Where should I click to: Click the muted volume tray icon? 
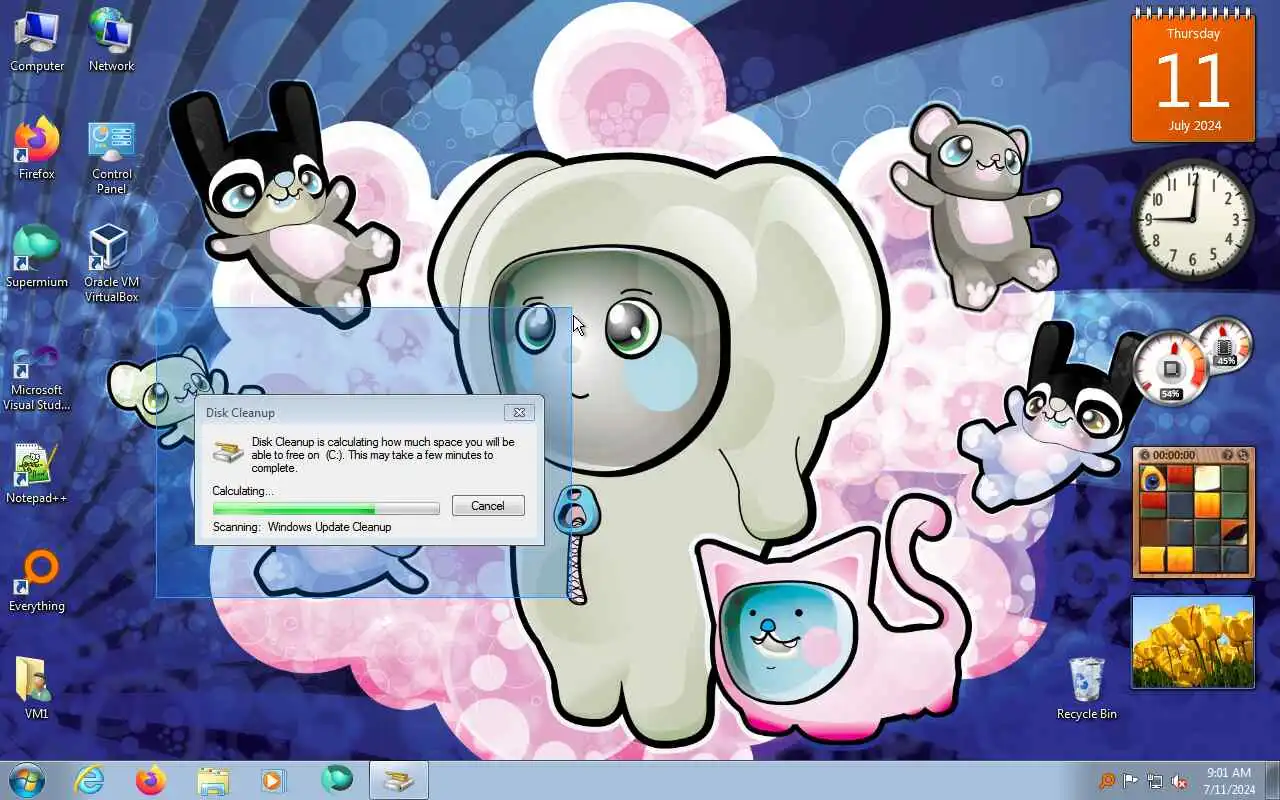coord(1179,781)
